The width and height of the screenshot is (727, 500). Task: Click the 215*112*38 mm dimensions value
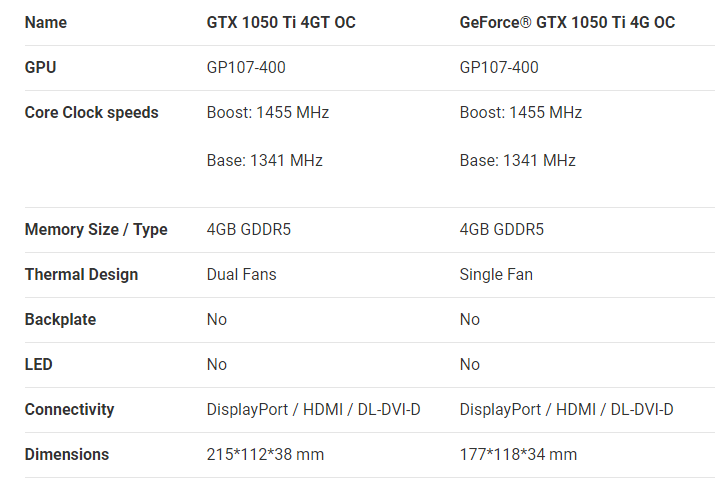point(265,454)
